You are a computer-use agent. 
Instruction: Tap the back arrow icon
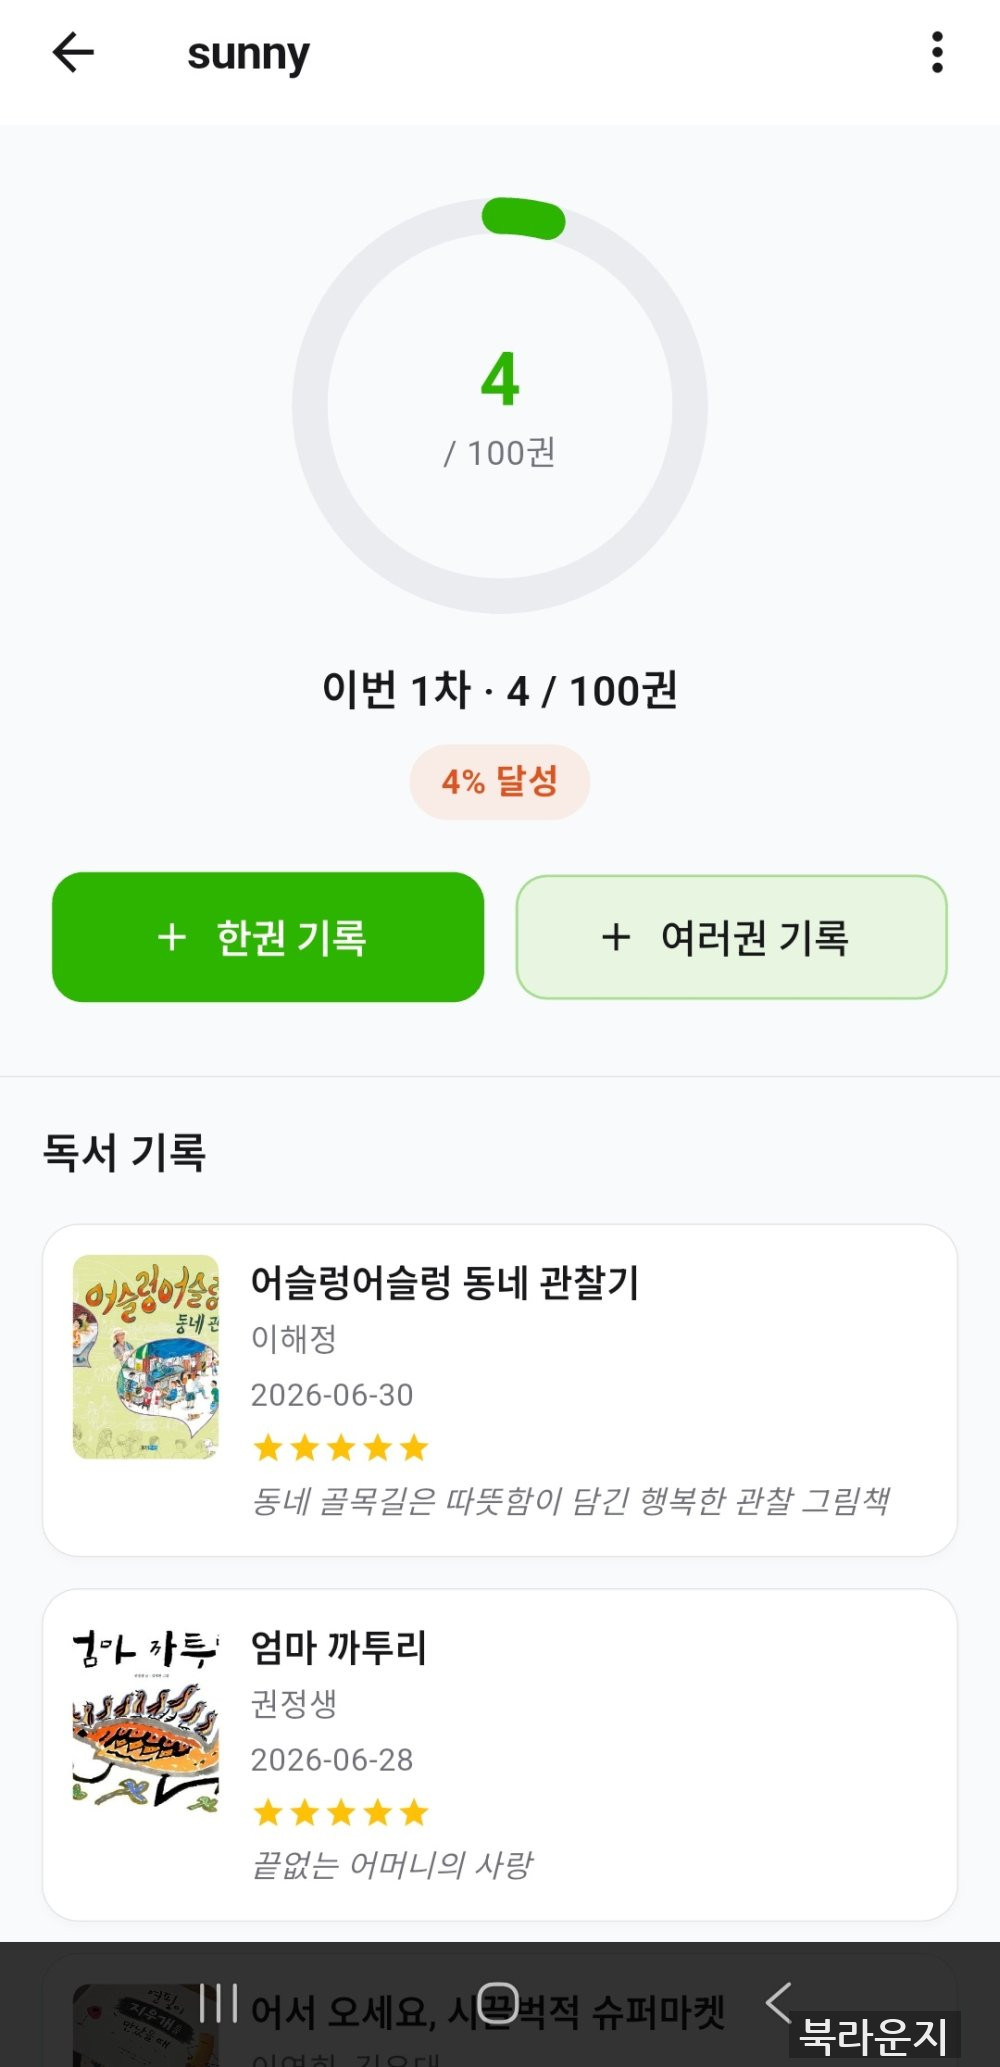pos(73,52)
